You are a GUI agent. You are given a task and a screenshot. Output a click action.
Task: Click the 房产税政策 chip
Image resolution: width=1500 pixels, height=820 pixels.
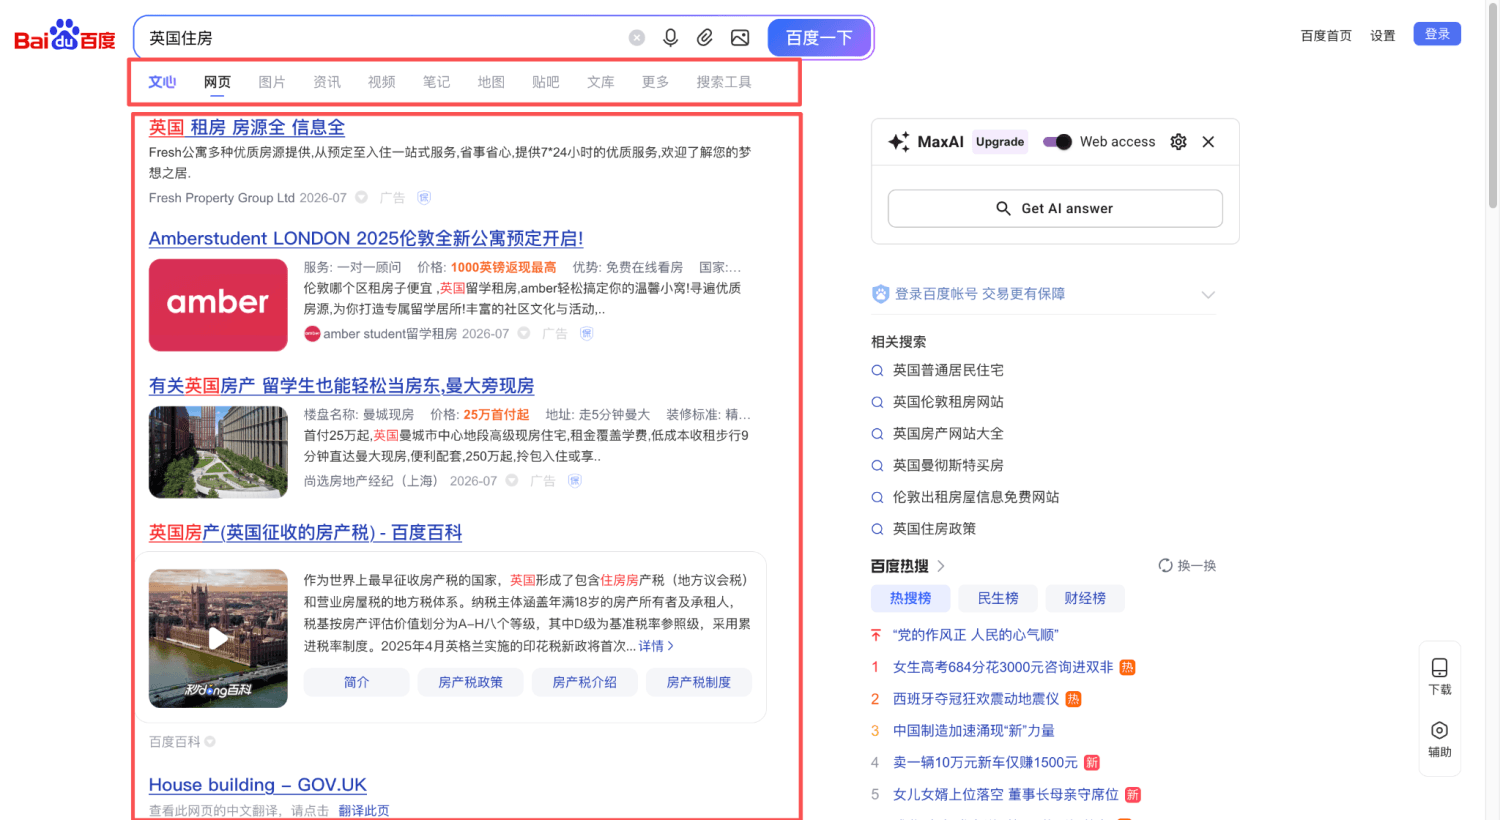pyautogui.click(x=471, y=682)
